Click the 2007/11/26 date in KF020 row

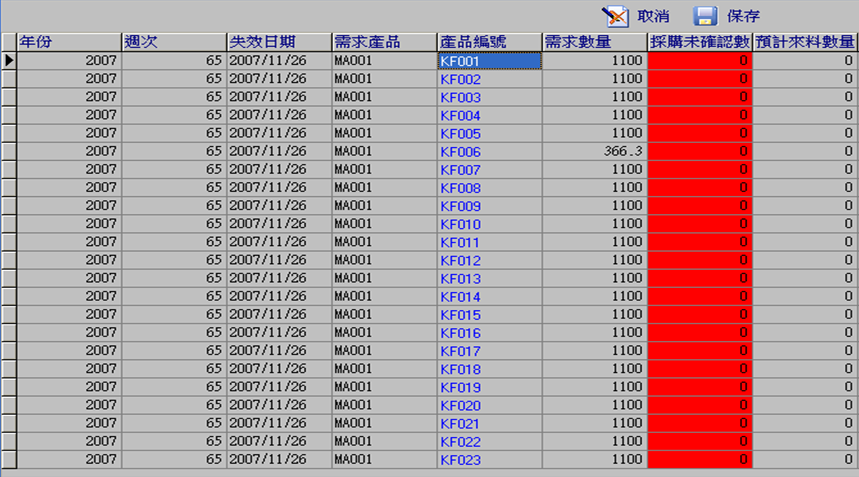279,405
